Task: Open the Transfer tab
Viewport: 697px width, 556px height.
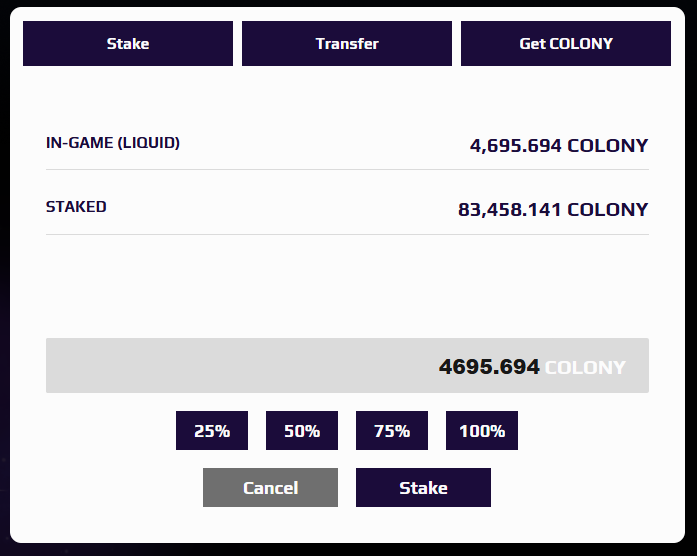Action: point(347,44)
